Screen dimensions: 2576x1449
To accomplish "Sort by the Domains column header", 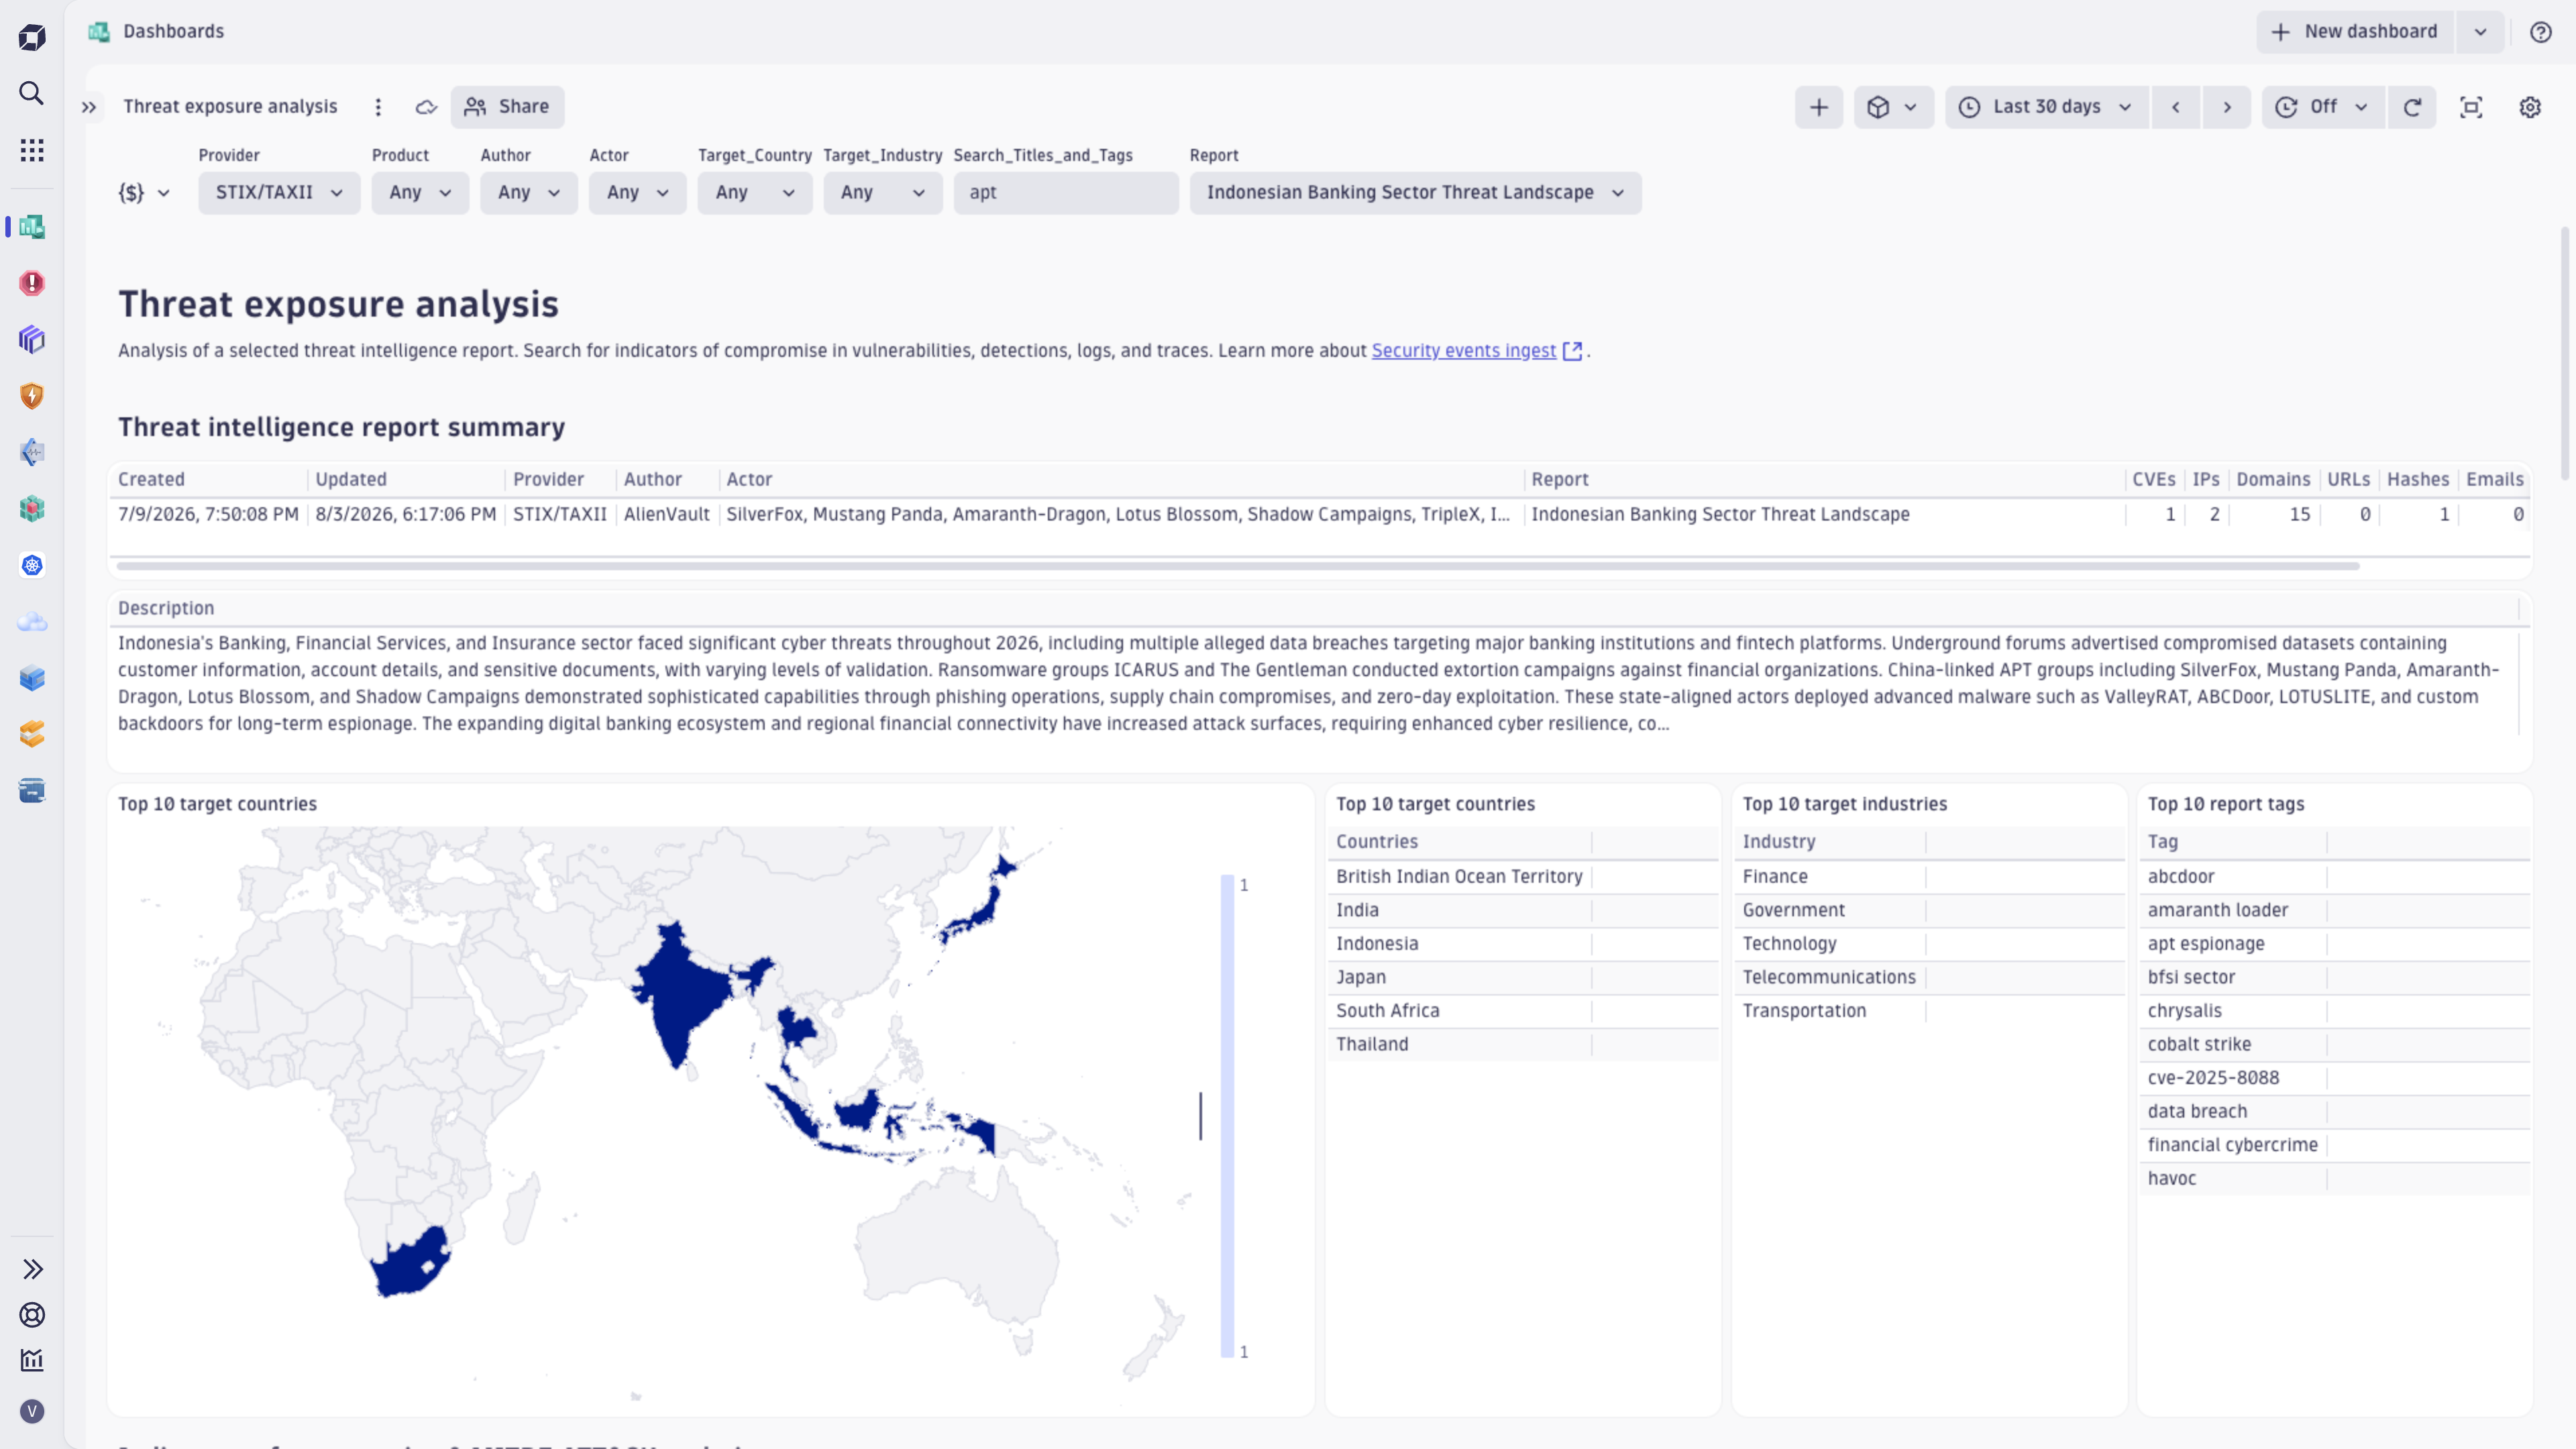I will [x=2273, y=479].
